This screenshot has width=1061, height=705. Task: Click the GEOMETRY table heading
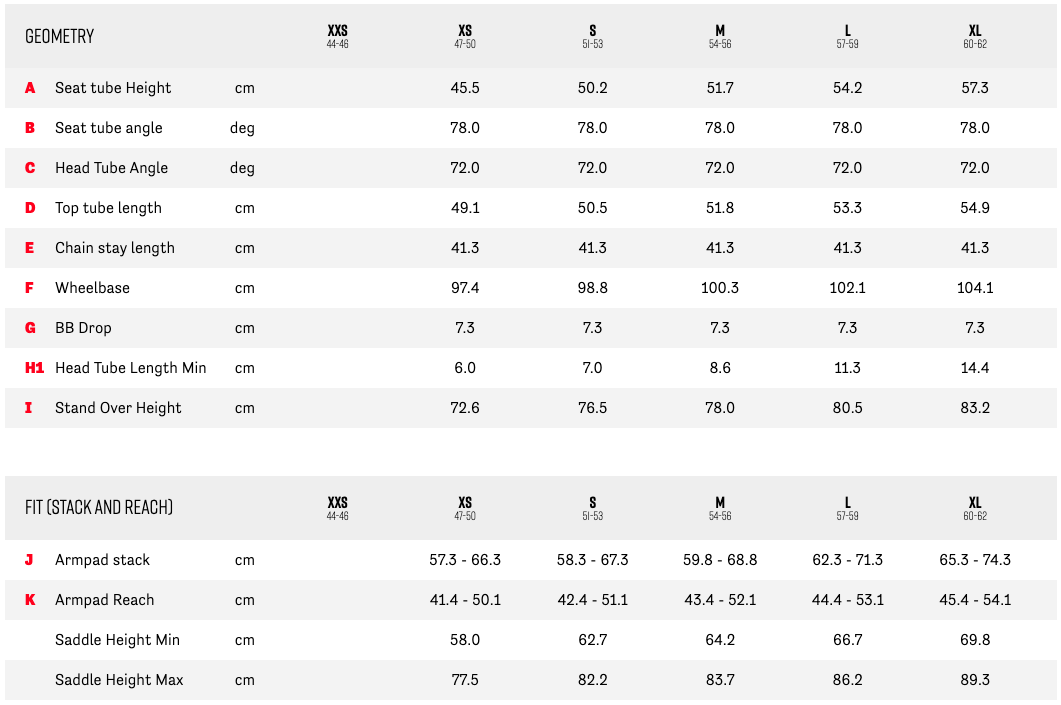pyautogui.click(x=59, y=36)
